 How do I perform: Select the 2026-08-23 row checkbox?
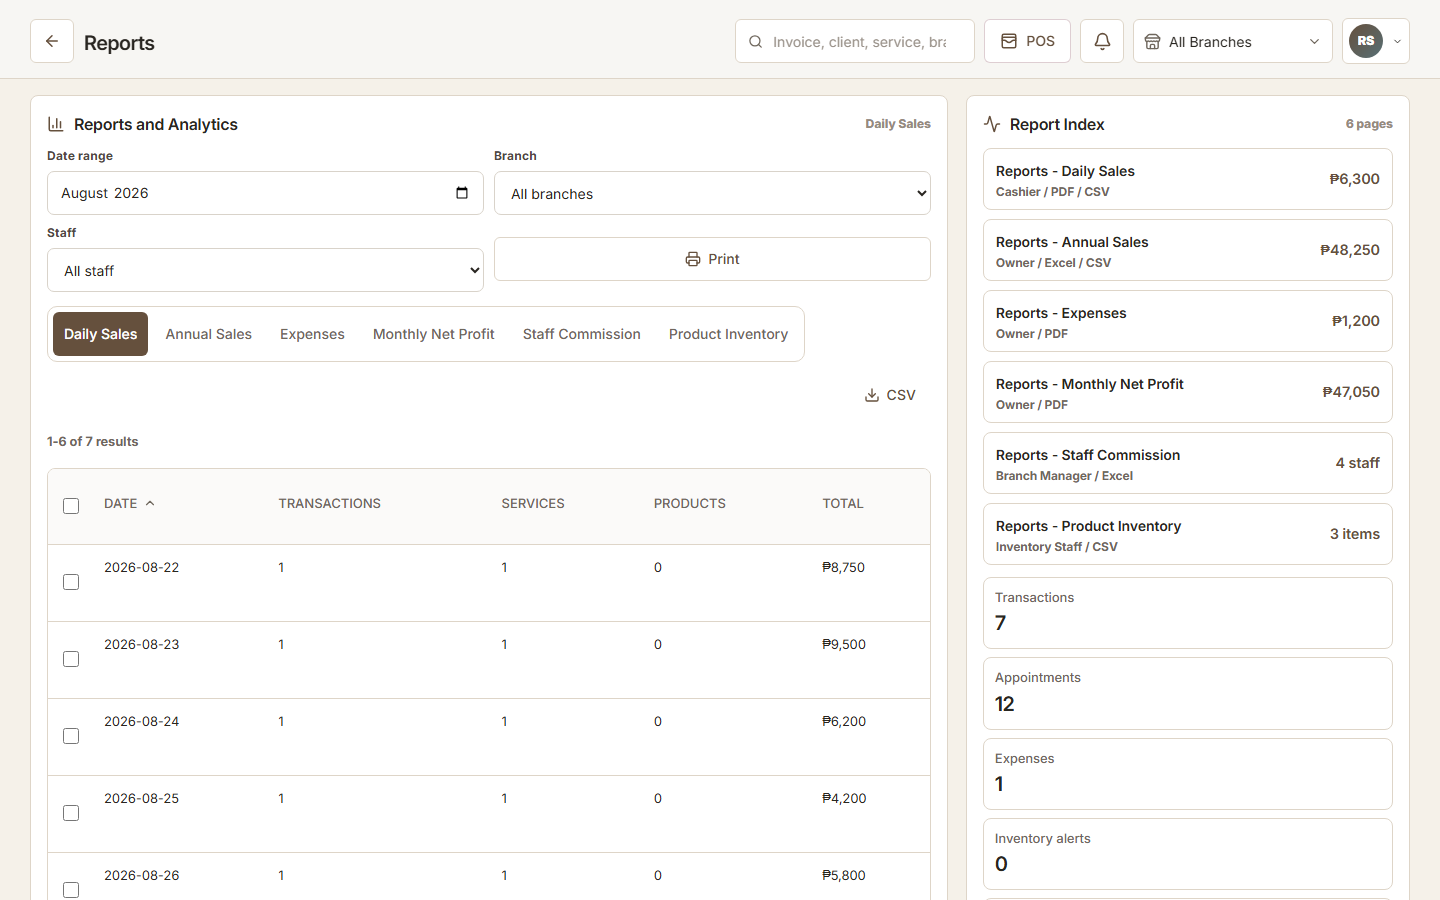[x=71, y=659]
